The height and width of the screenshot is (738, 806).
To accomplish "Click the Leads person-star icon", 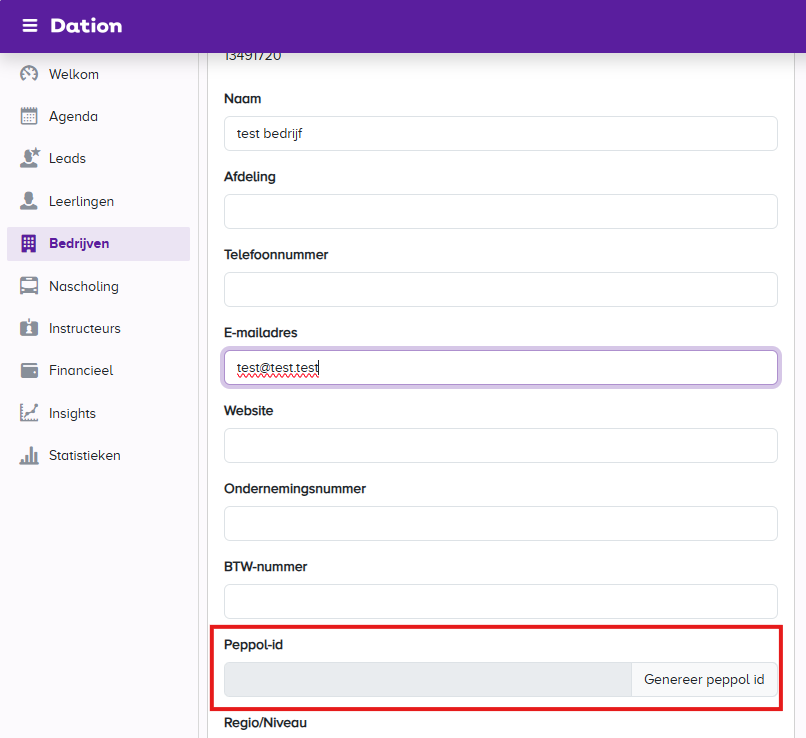I will click(x=29, y=158).
